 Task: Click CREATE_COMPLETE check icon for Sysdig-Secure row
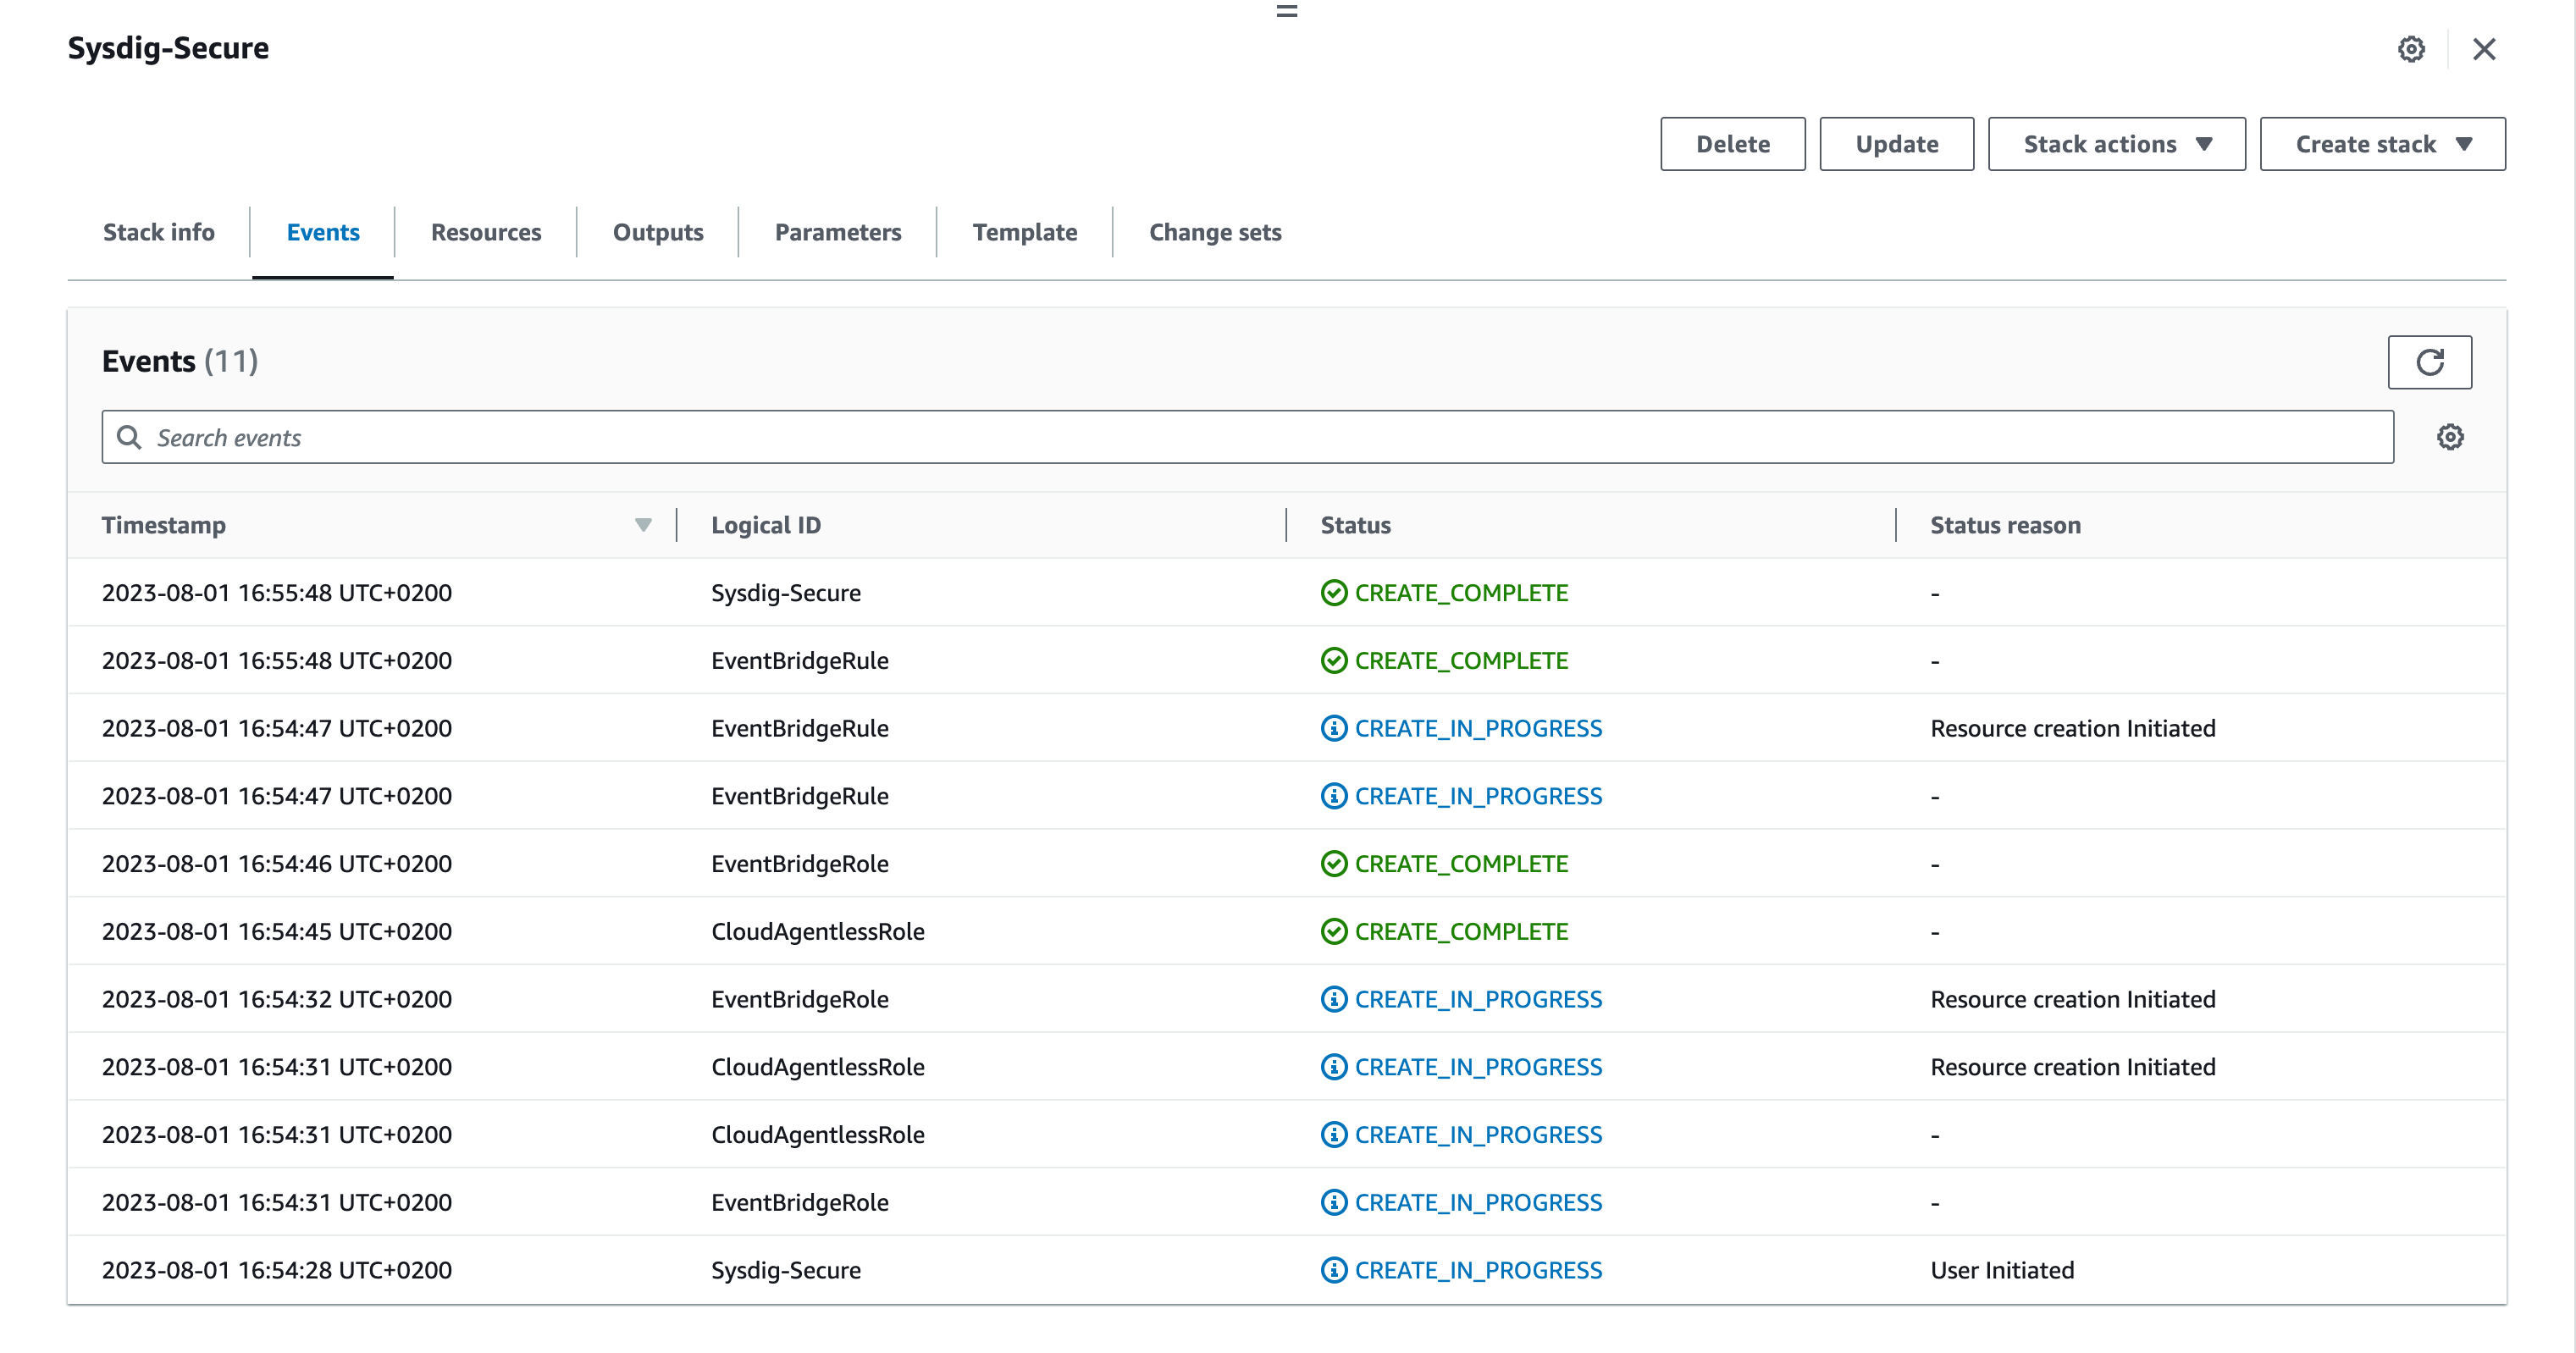pos(1334,593)
